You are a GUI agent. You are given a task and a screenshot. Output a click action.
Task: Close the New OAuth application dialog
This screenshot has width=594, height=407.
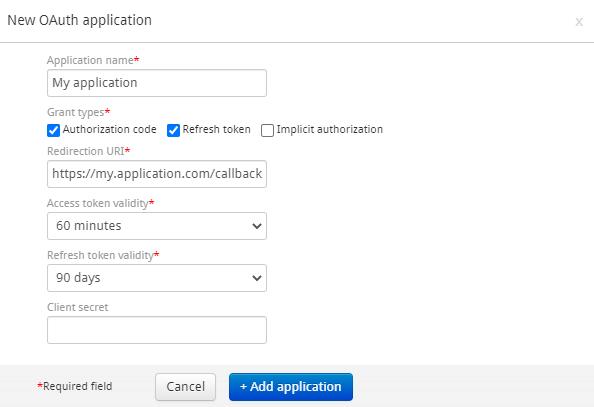(578, 22)
